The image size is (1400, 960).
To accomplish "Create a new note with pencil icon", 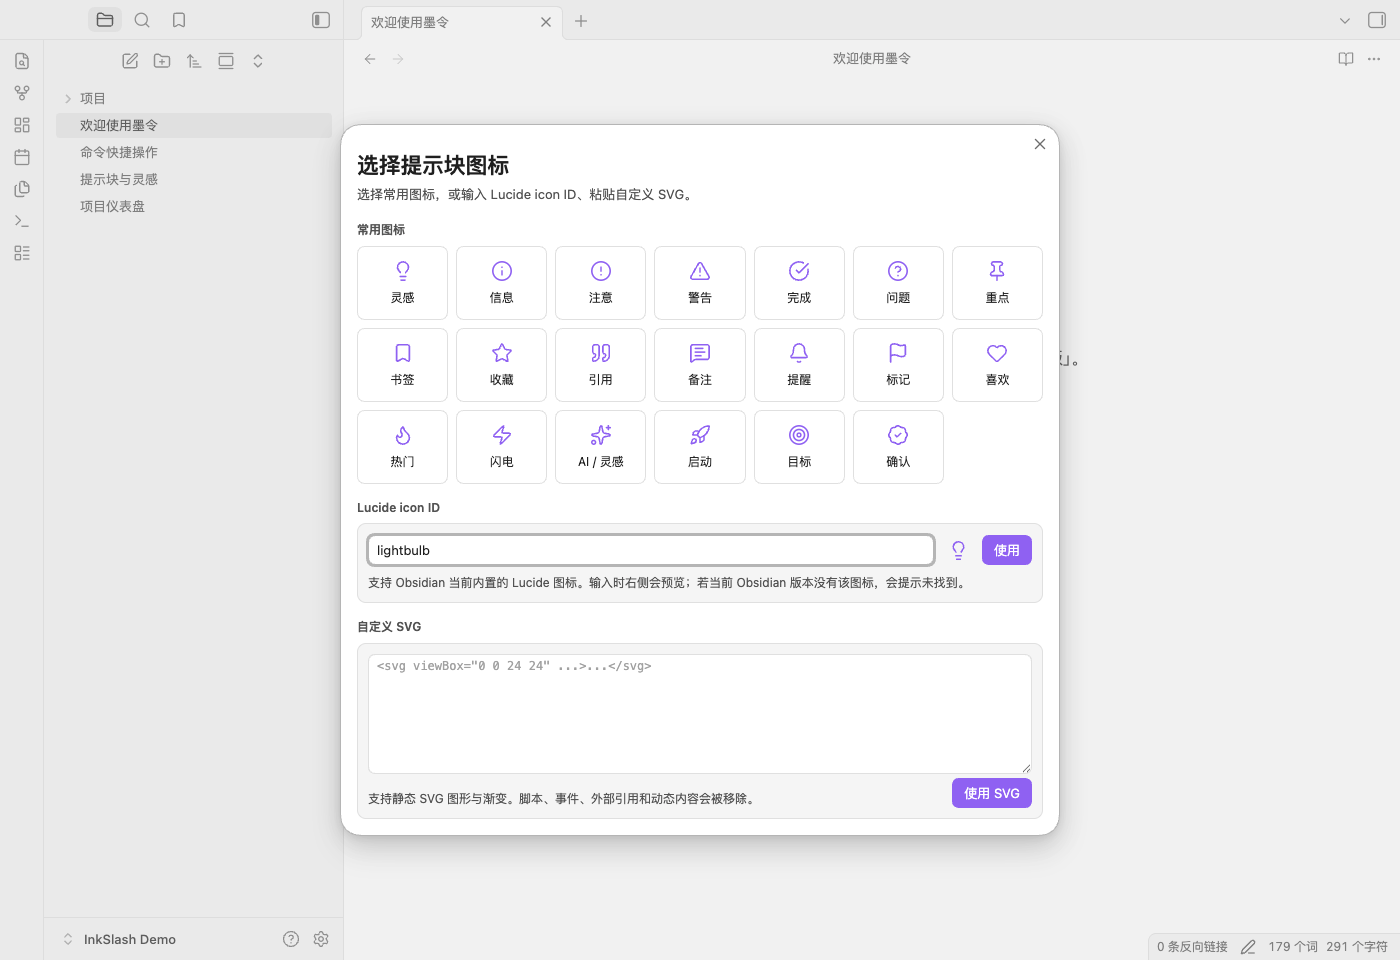I will click(x=130, y=61).
